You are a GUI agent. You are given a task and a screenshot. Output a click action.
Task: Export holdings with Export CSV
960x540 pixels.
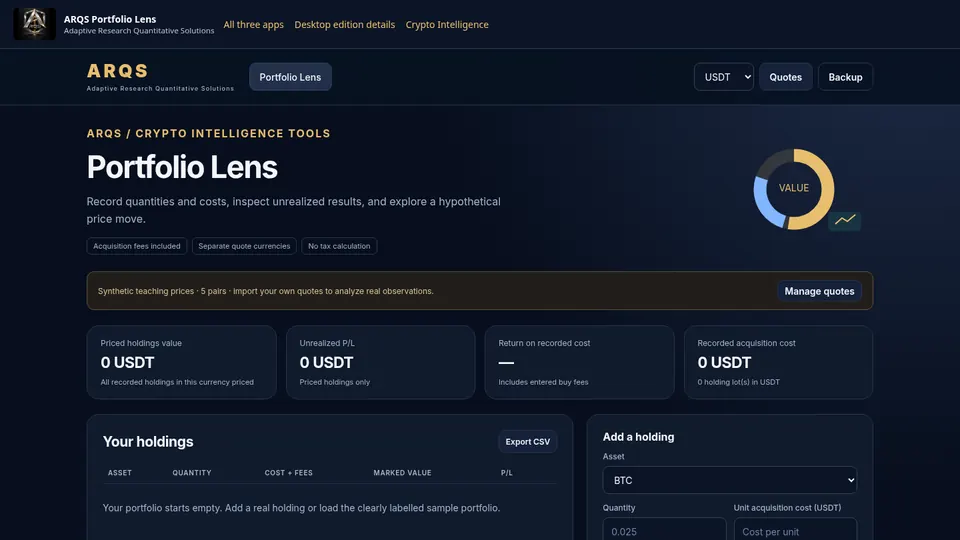click(x=528, y=442)
